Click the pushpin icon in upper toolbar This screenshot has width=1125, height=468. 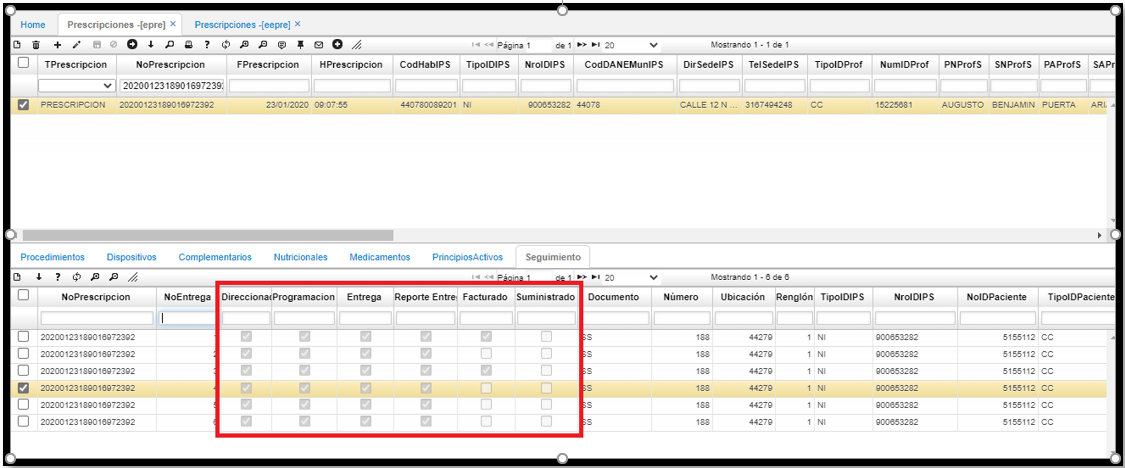click(301, 45)
